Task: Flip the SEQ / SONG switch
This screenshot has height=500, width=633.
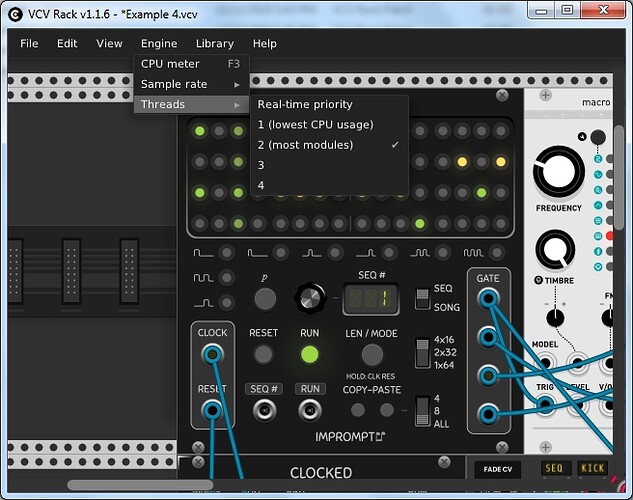Action: pyautogui.click(x=423, y=299)
